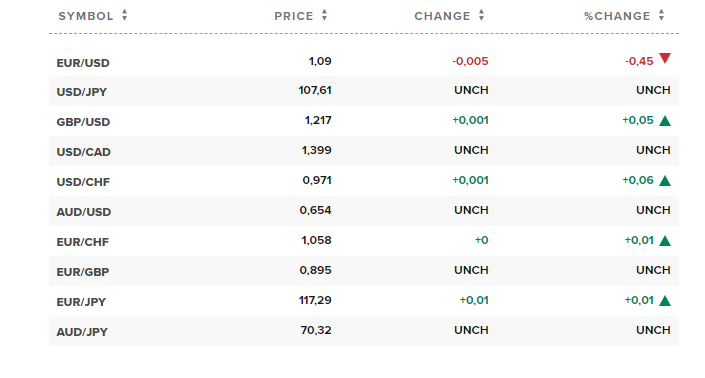Open AUD/JPY quote page
Viewport: 705px width, 378px height.
82,332
